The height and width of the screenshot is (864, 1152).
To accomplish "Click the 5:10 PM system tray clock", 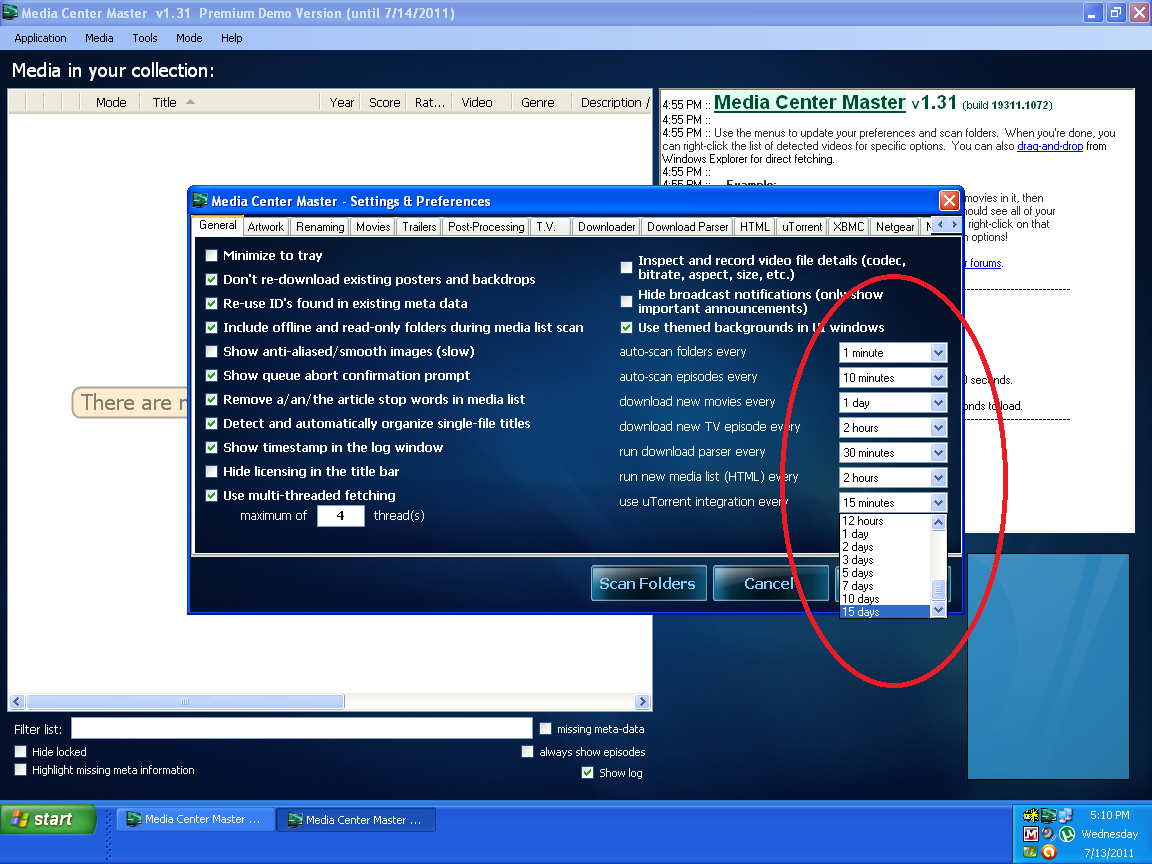I will click(1109, 815).
